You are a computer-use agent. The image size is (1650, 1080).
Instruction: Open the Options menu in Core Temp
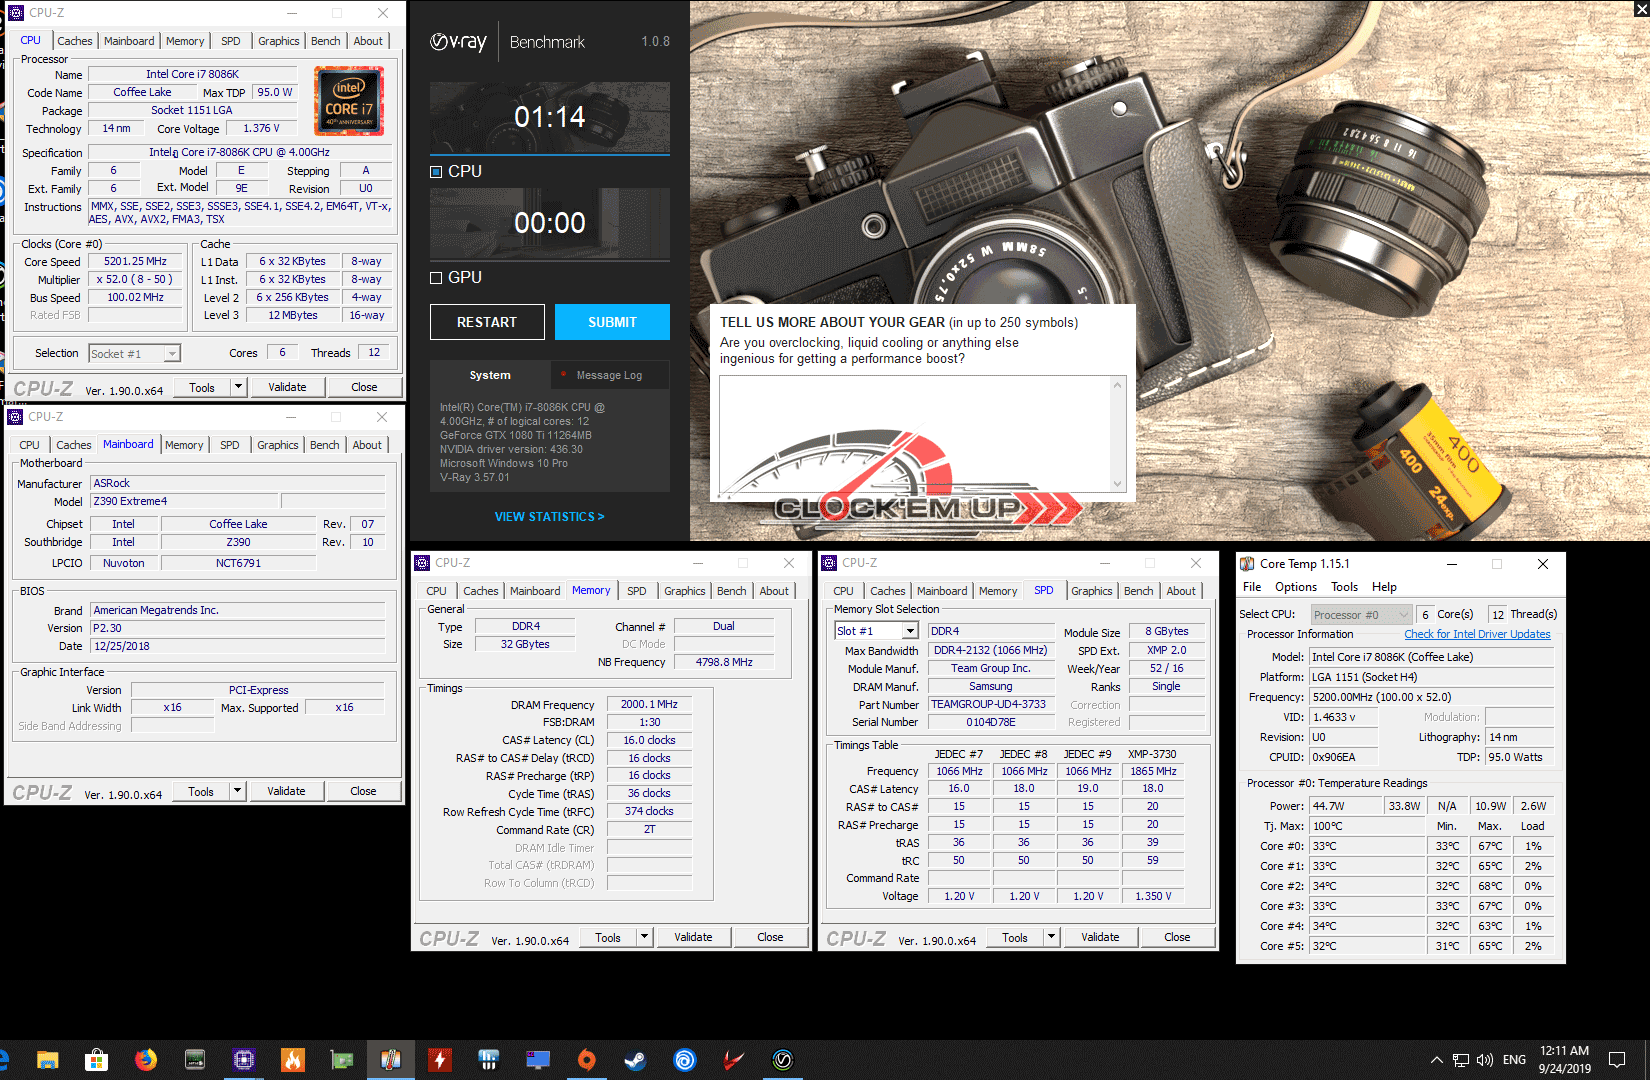tap(1295, 587)
